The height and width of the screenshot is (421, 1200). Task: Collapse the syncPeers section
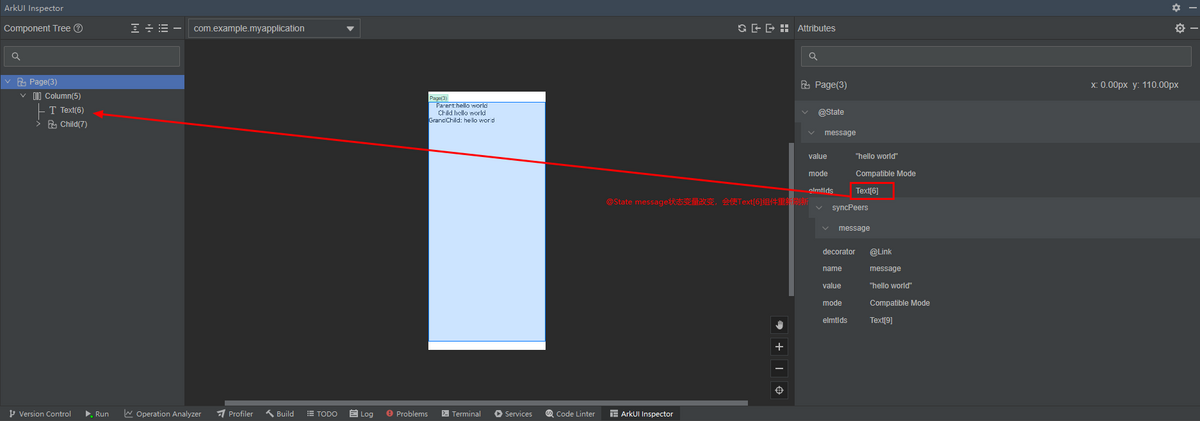point(820,207)
